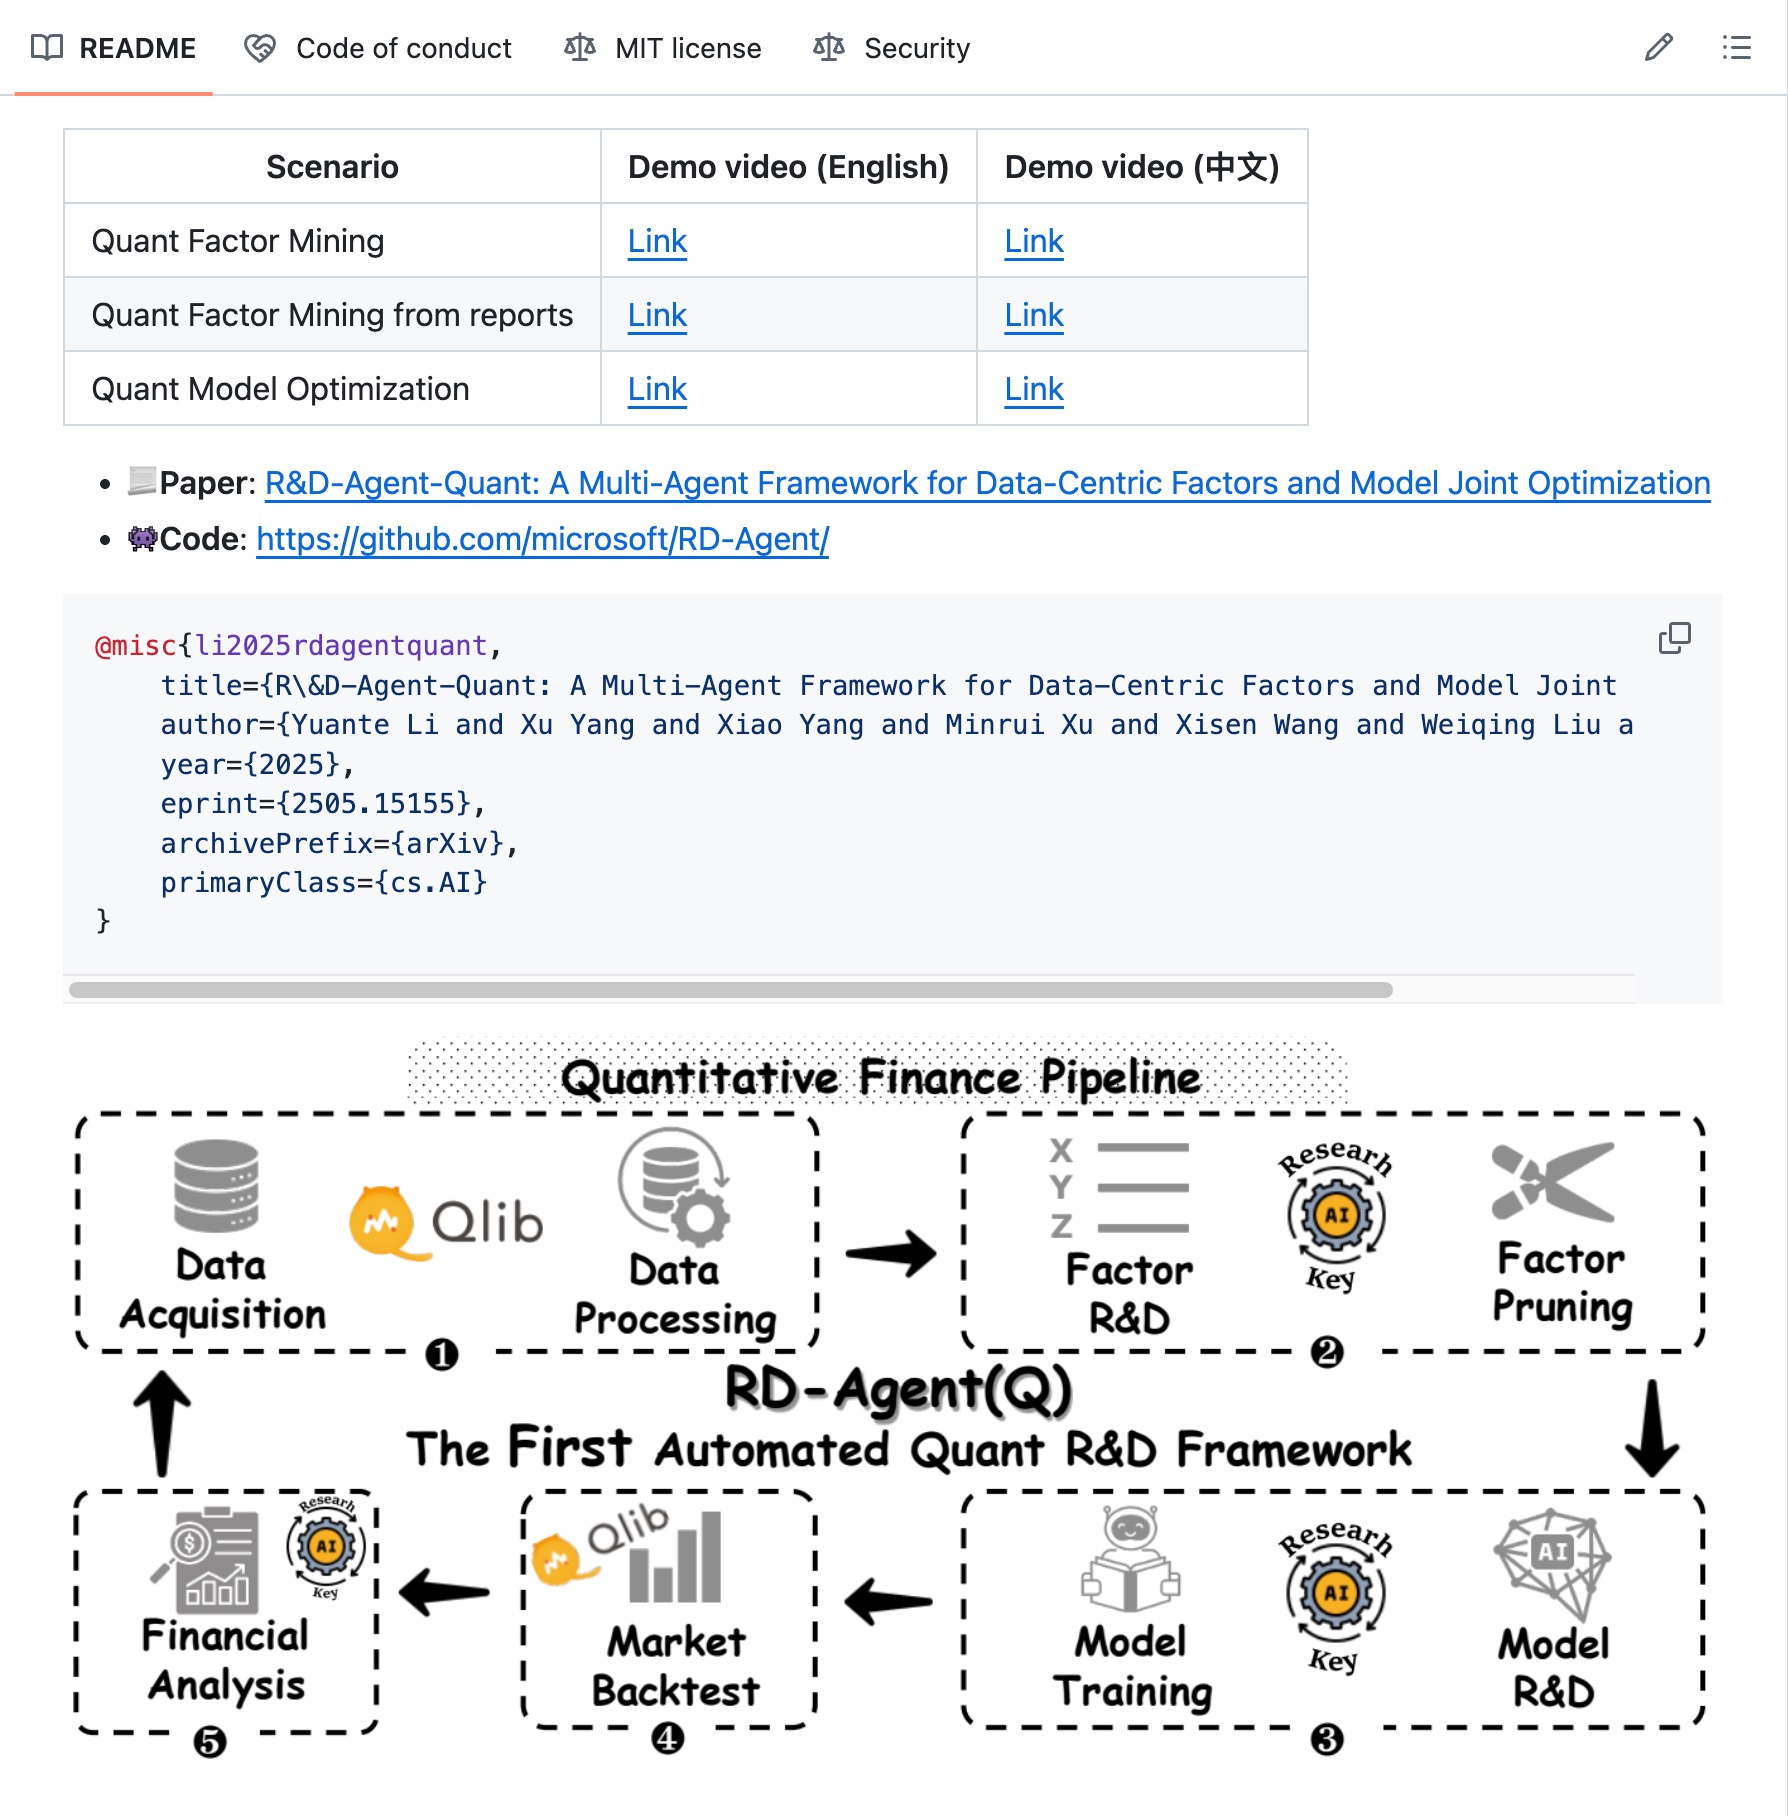1788x1816 pixels.
Task: Open the github.com/microsoft/RD-Agent link
Action: point(542,539)
